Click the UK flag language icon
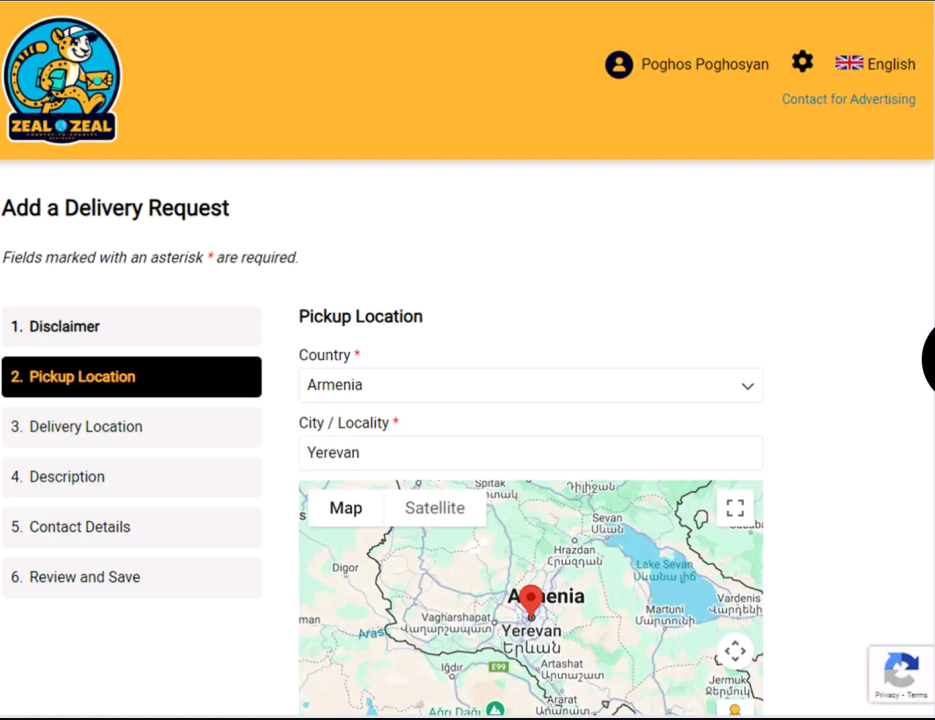 pyautogui.click(x=849, y=63)
